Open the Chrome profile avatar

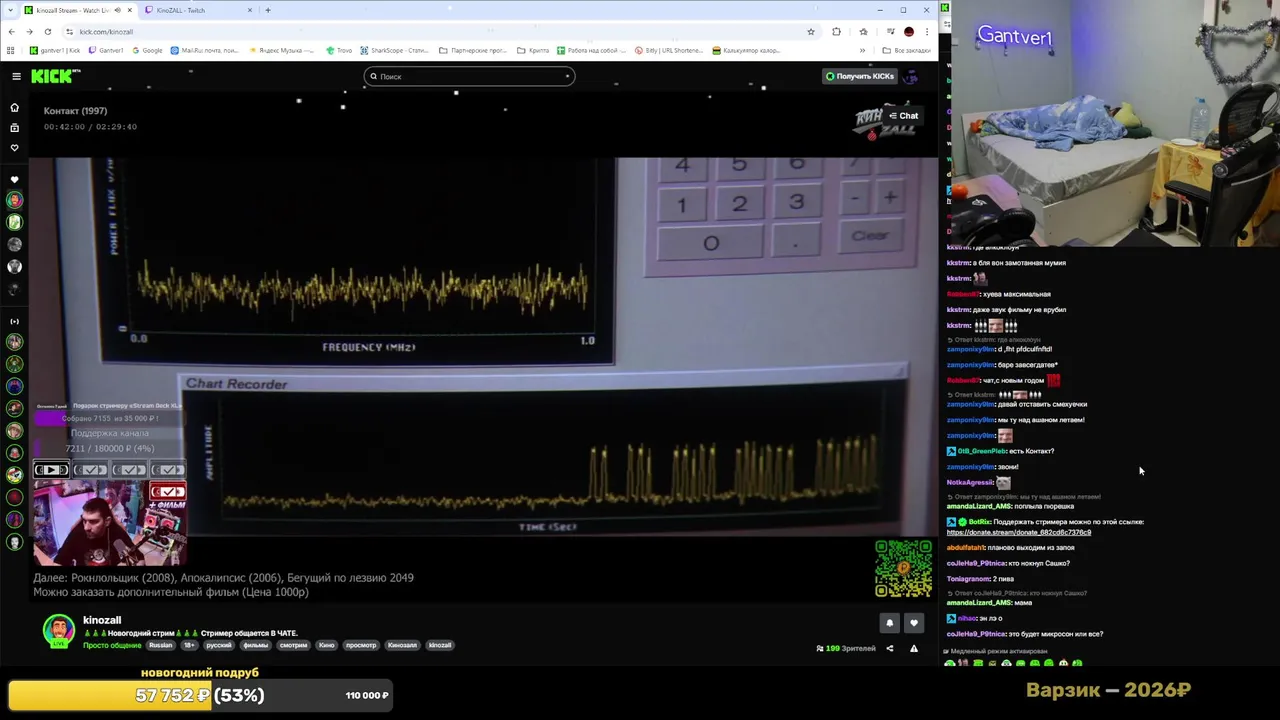908,31
